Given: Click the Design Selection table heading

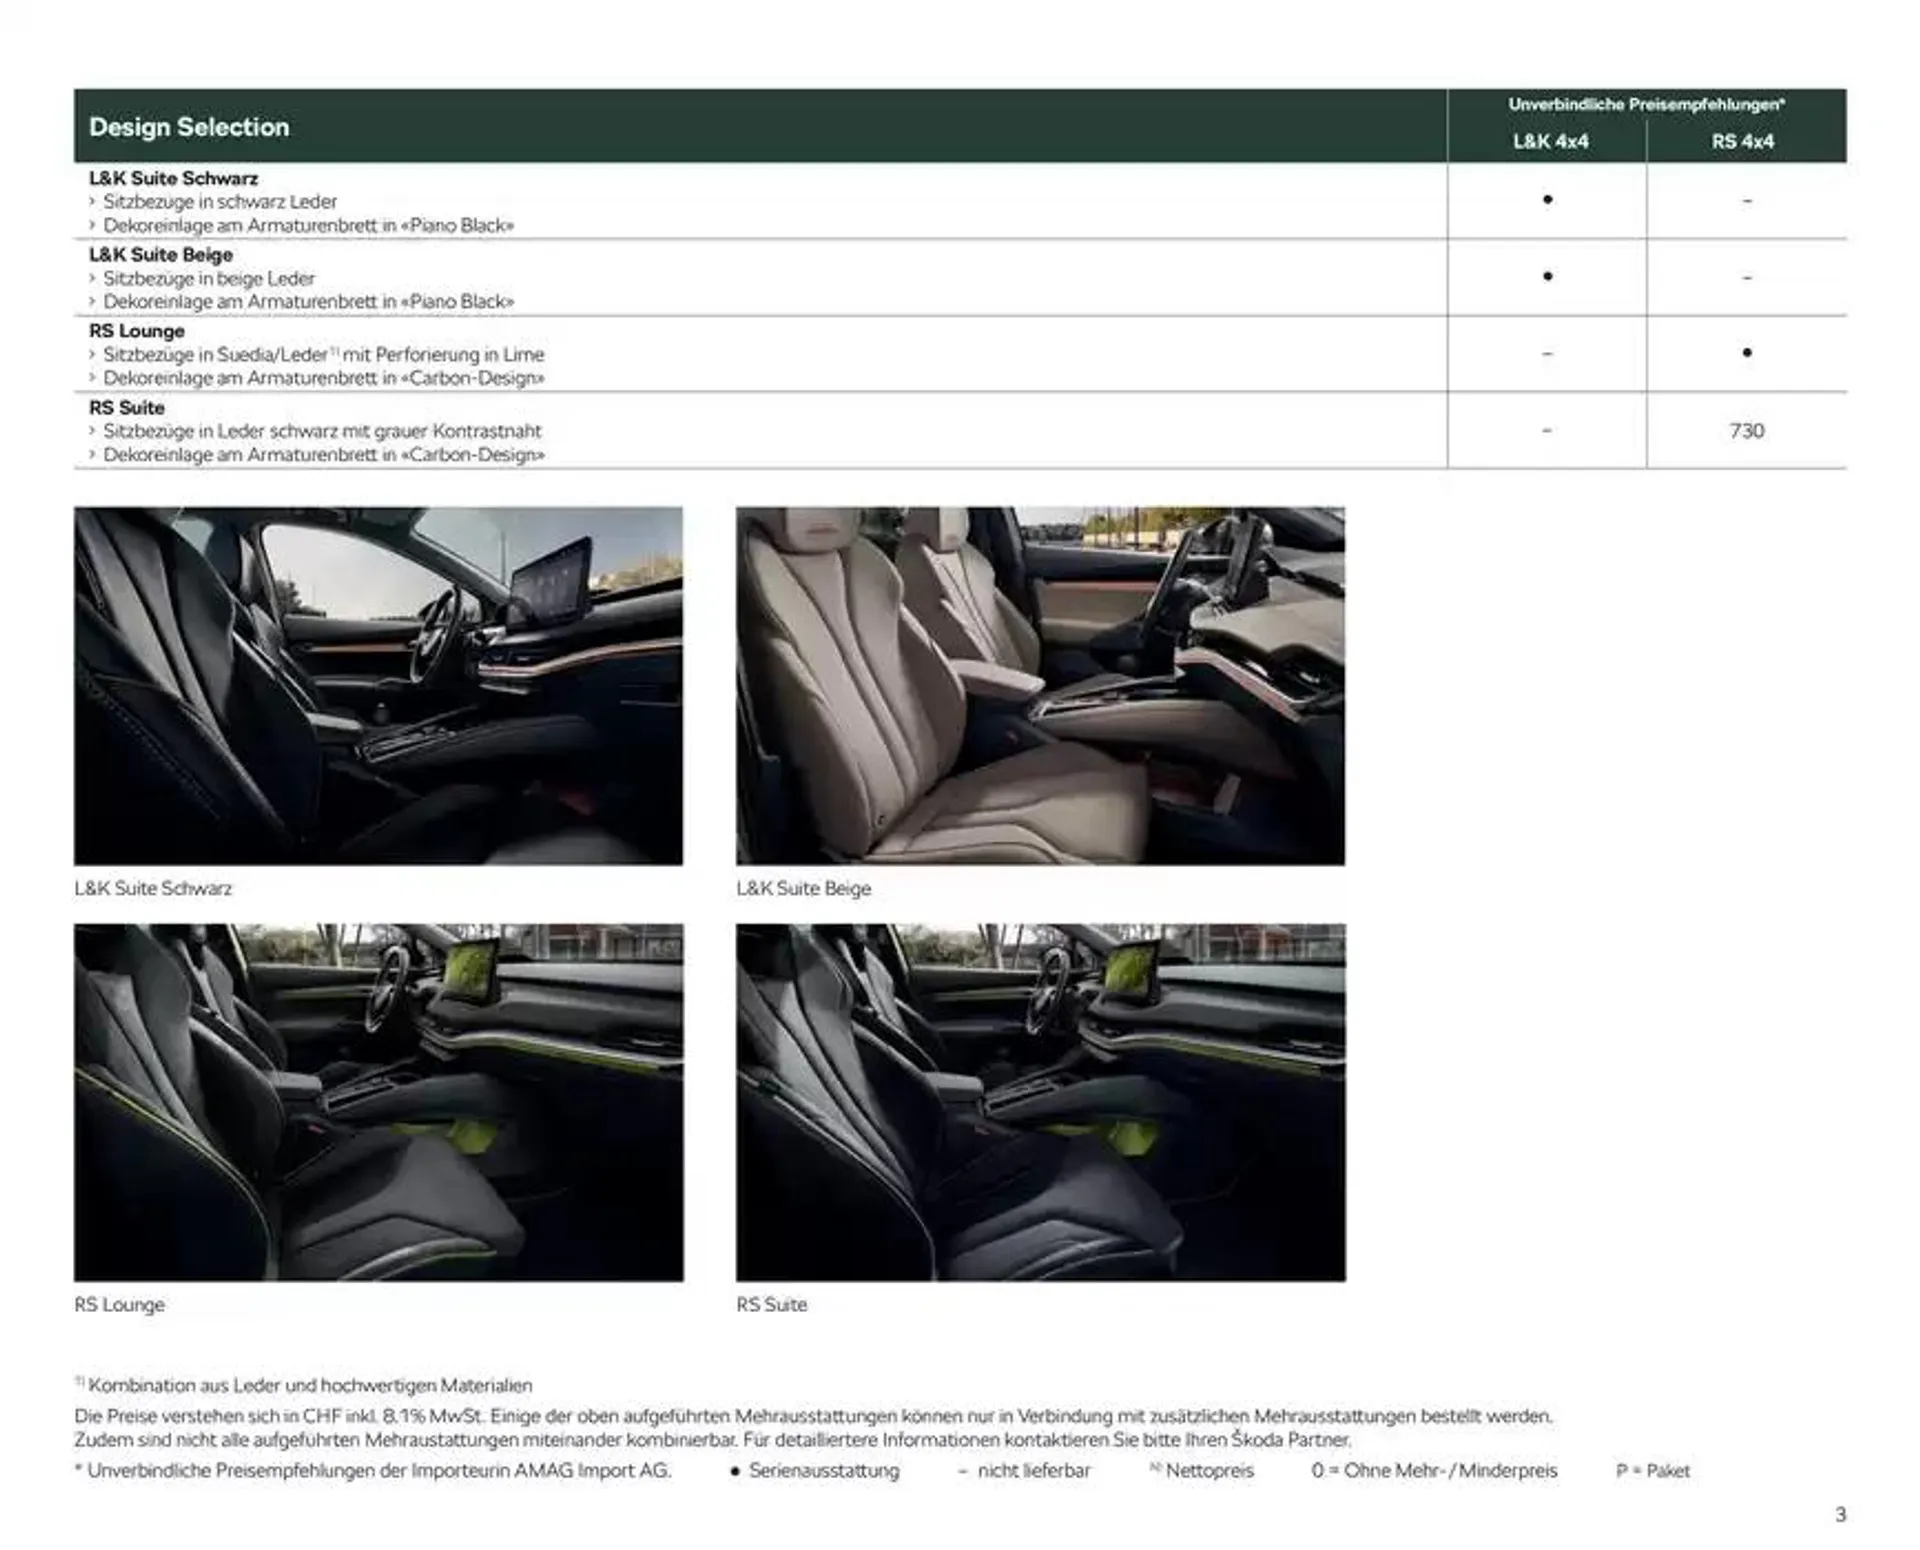Looking at the screenshot, I should (x=189, y=127).
